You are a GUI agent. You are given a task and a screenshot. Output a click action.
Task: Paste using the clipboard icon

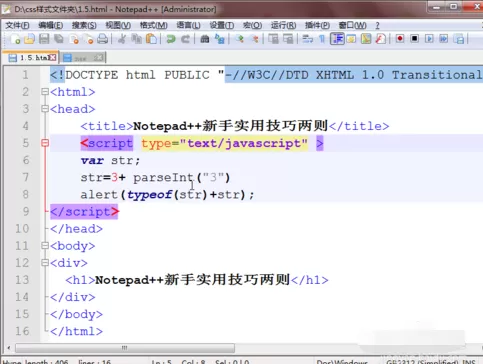coord(151,39)
